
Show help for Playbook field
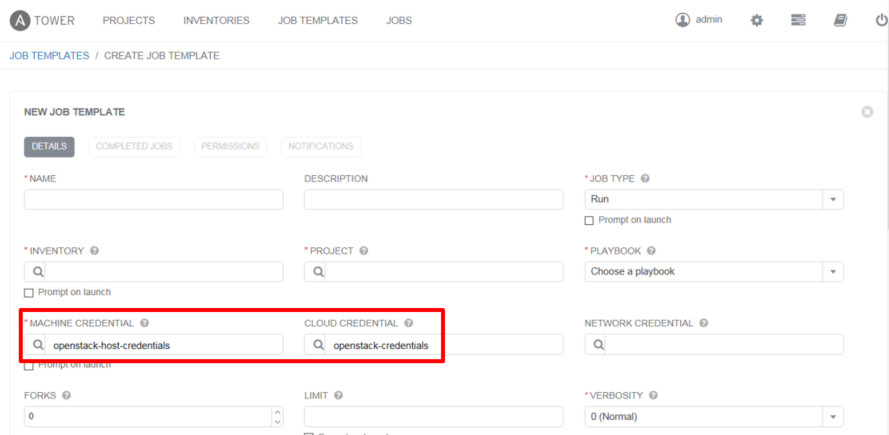pyautogui.click(x=651, y=251)
